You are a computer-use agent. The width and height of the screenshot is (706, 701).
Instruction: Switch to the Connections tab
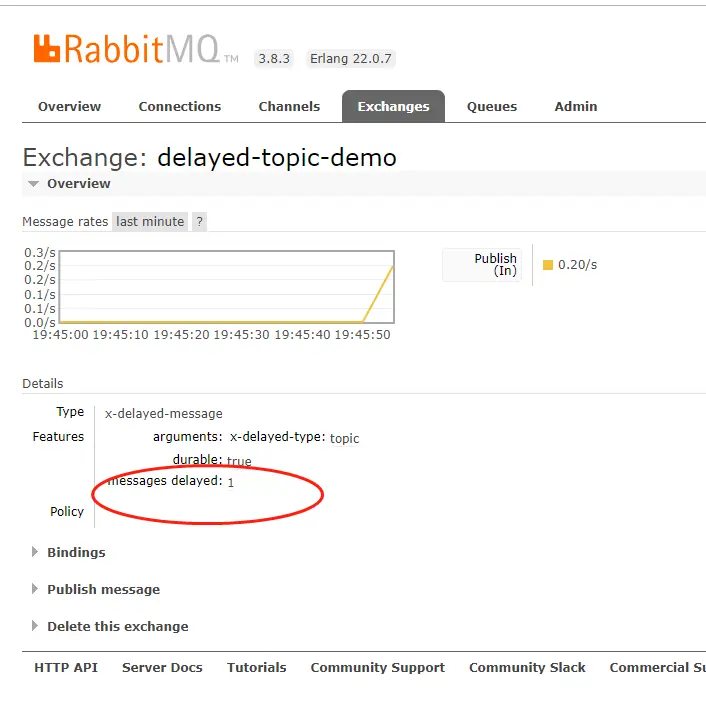(180, 106)
